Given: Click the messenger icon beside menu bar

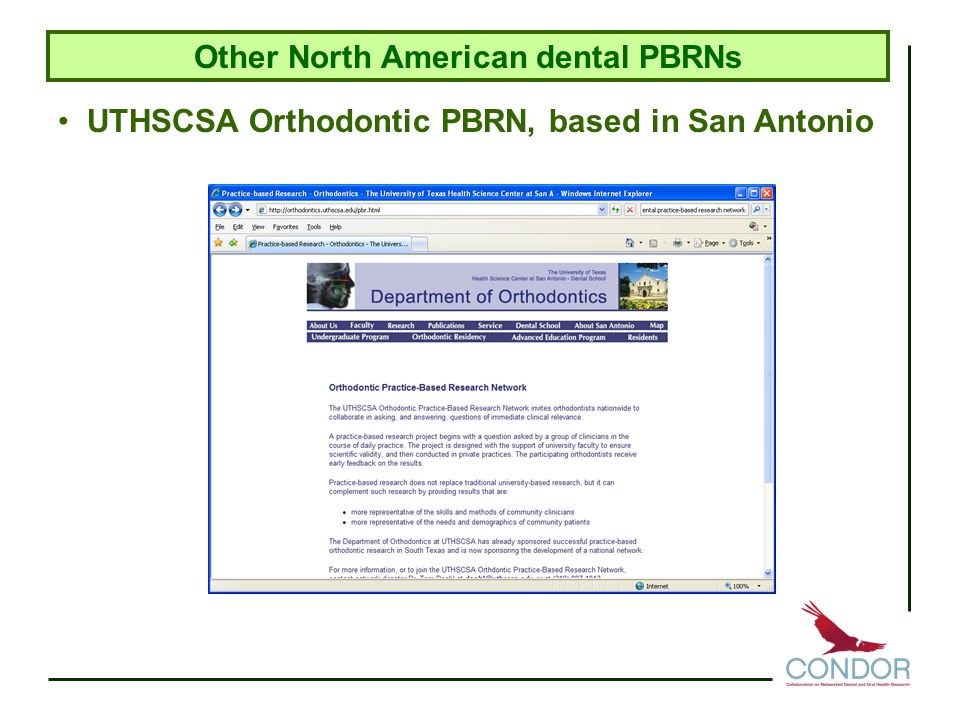Looking at the screenshot, I should [x=754, y=227].
